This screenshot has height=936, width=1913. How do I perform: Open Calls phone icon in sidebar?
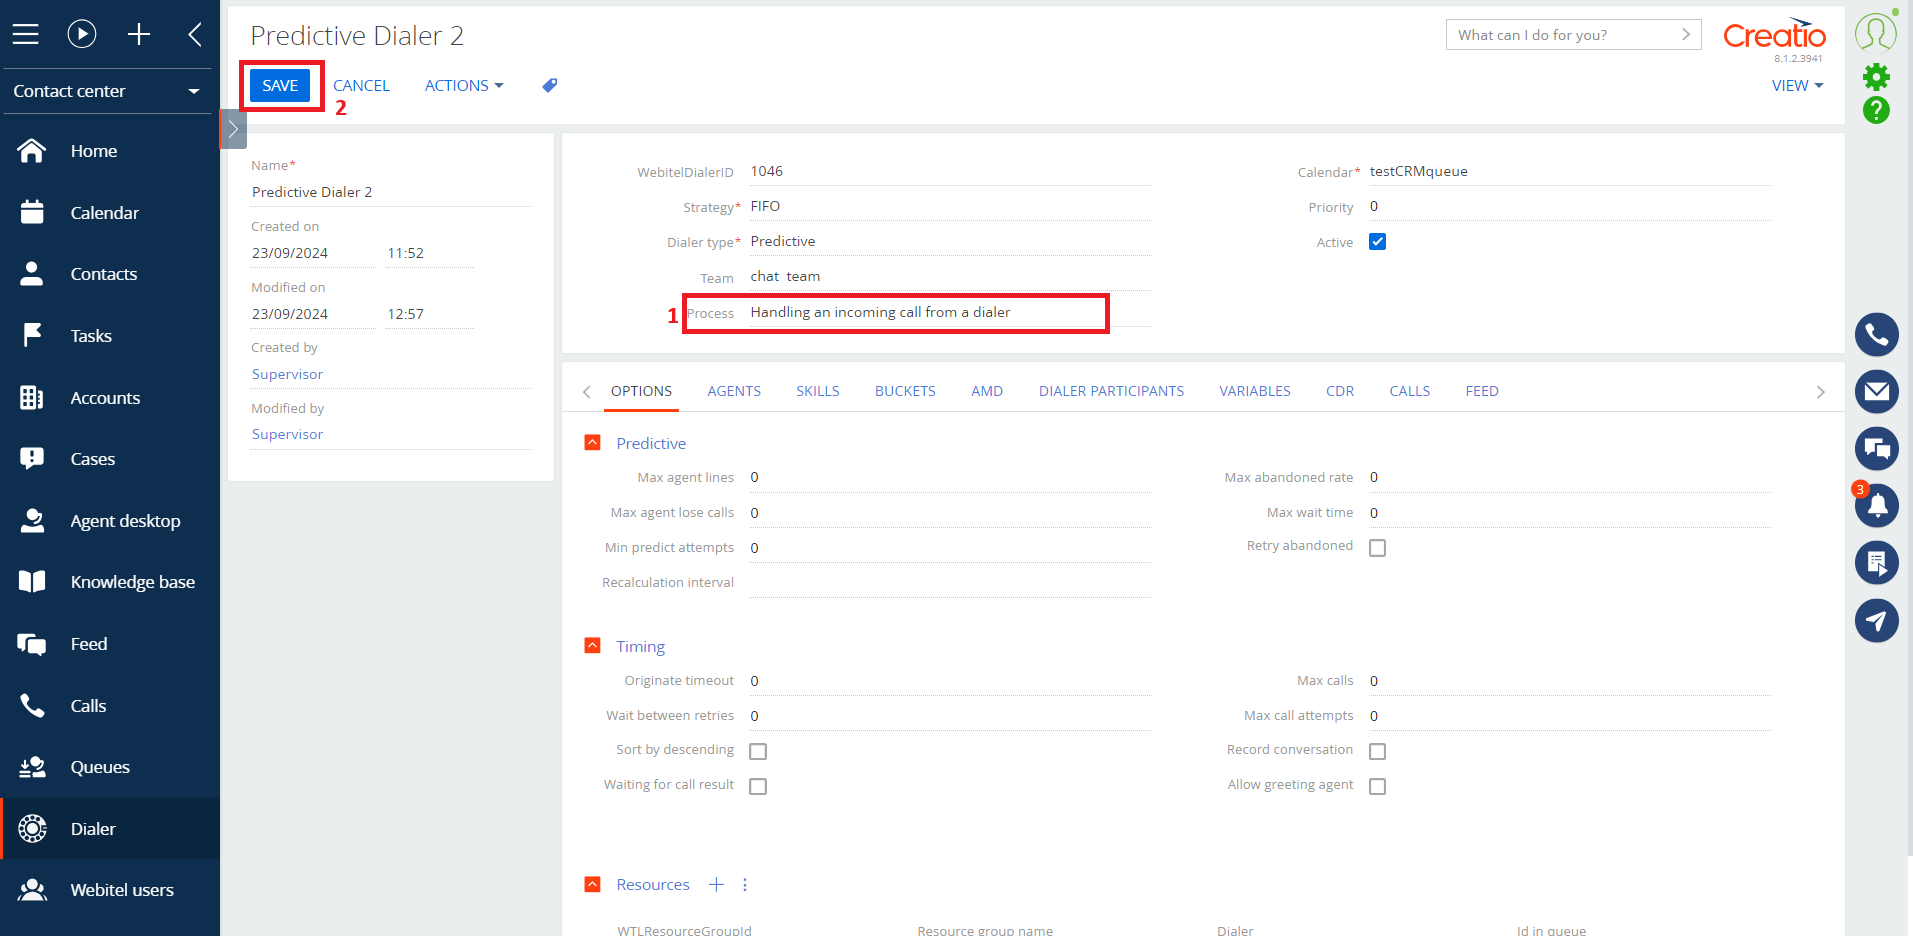coord(32,706)
